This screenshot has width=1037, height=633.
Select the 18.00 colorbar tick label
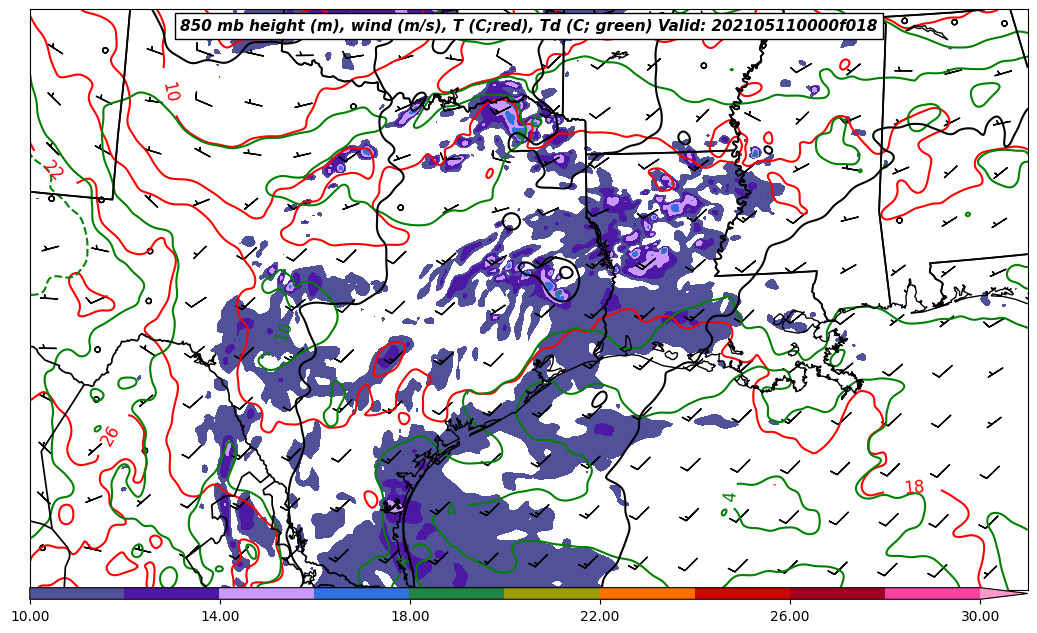click(x=410, y=617)
